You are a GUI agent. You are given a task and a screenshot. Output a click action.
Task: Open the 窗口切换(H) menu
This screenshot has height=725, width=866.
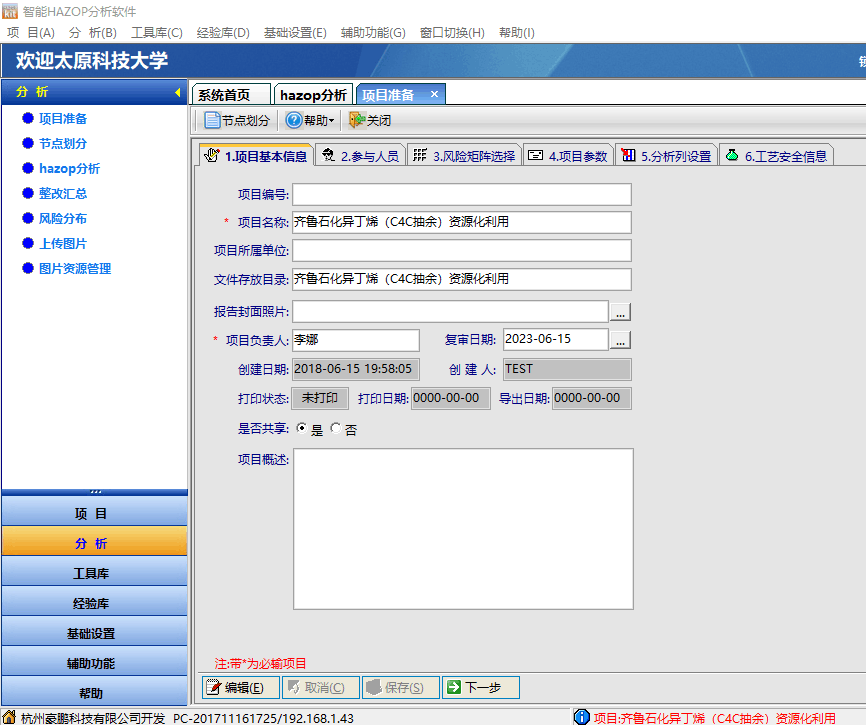coord(452,33)
